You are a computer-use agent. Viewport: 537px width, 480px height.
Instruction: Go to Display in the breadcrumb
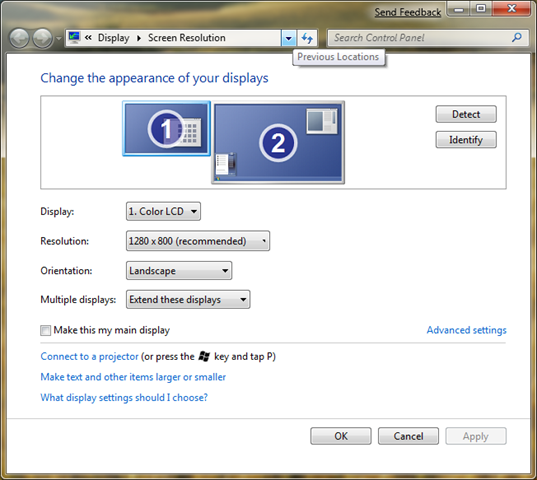tap(114, 38)
